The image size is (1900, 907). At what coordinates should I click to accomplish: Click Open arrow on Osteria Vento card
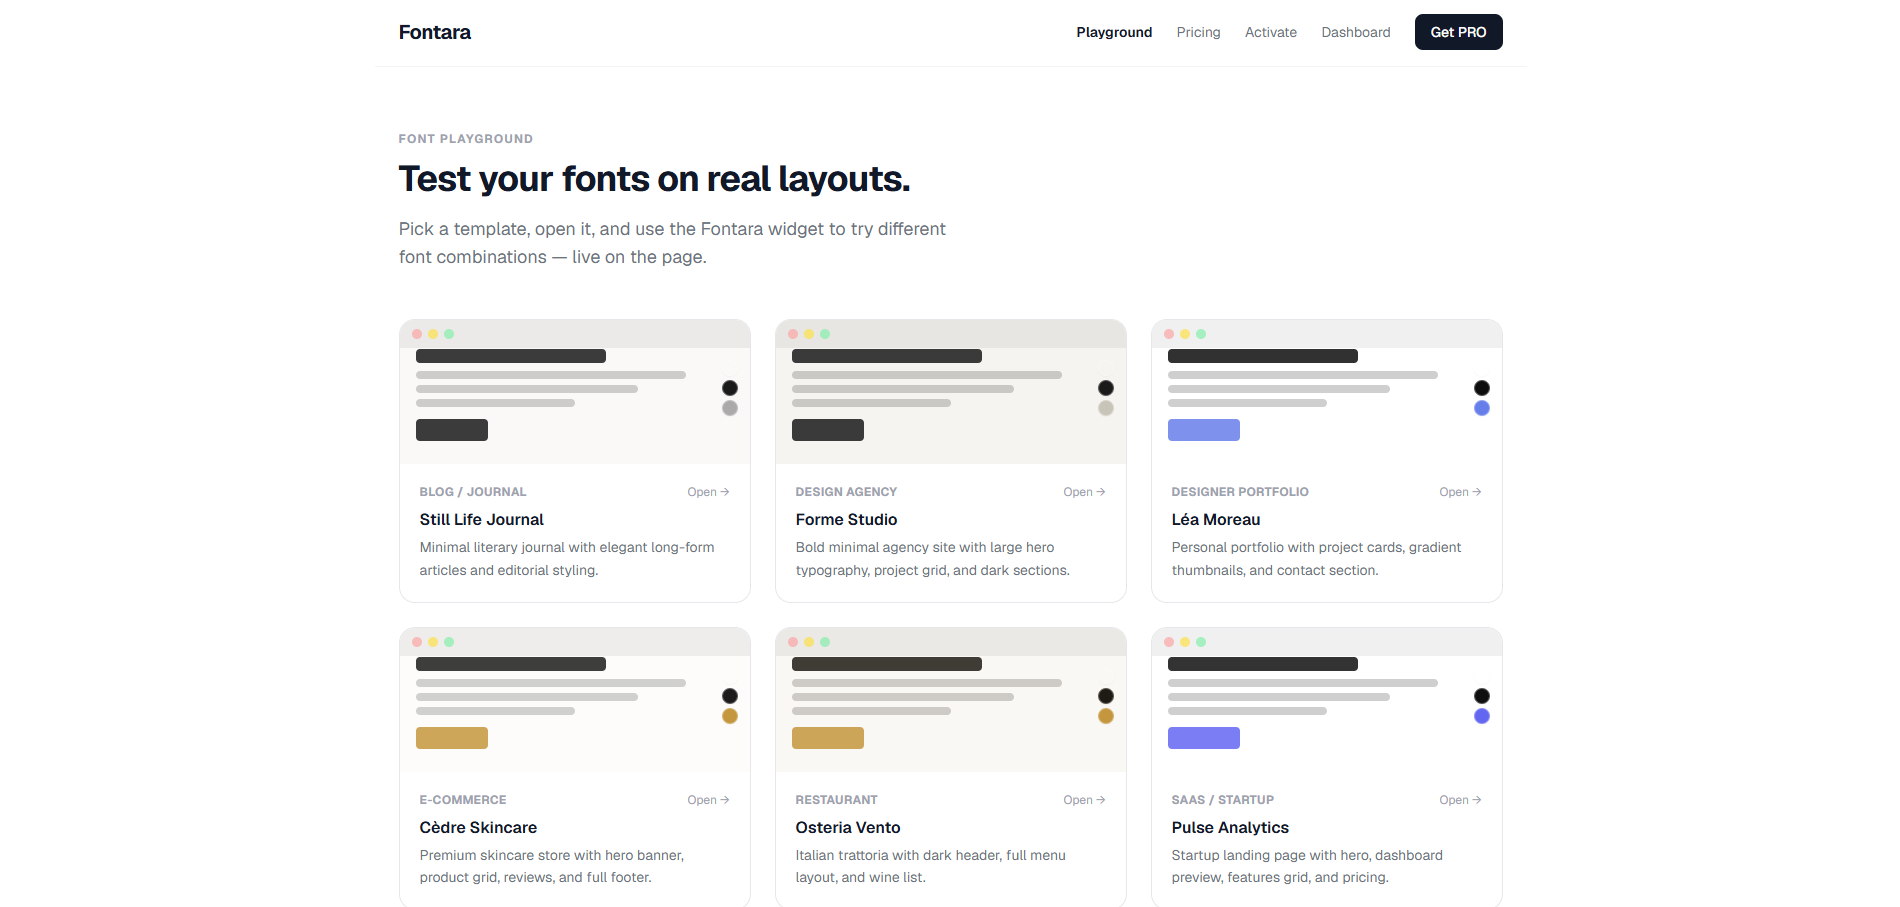(x=1084, y=800)
